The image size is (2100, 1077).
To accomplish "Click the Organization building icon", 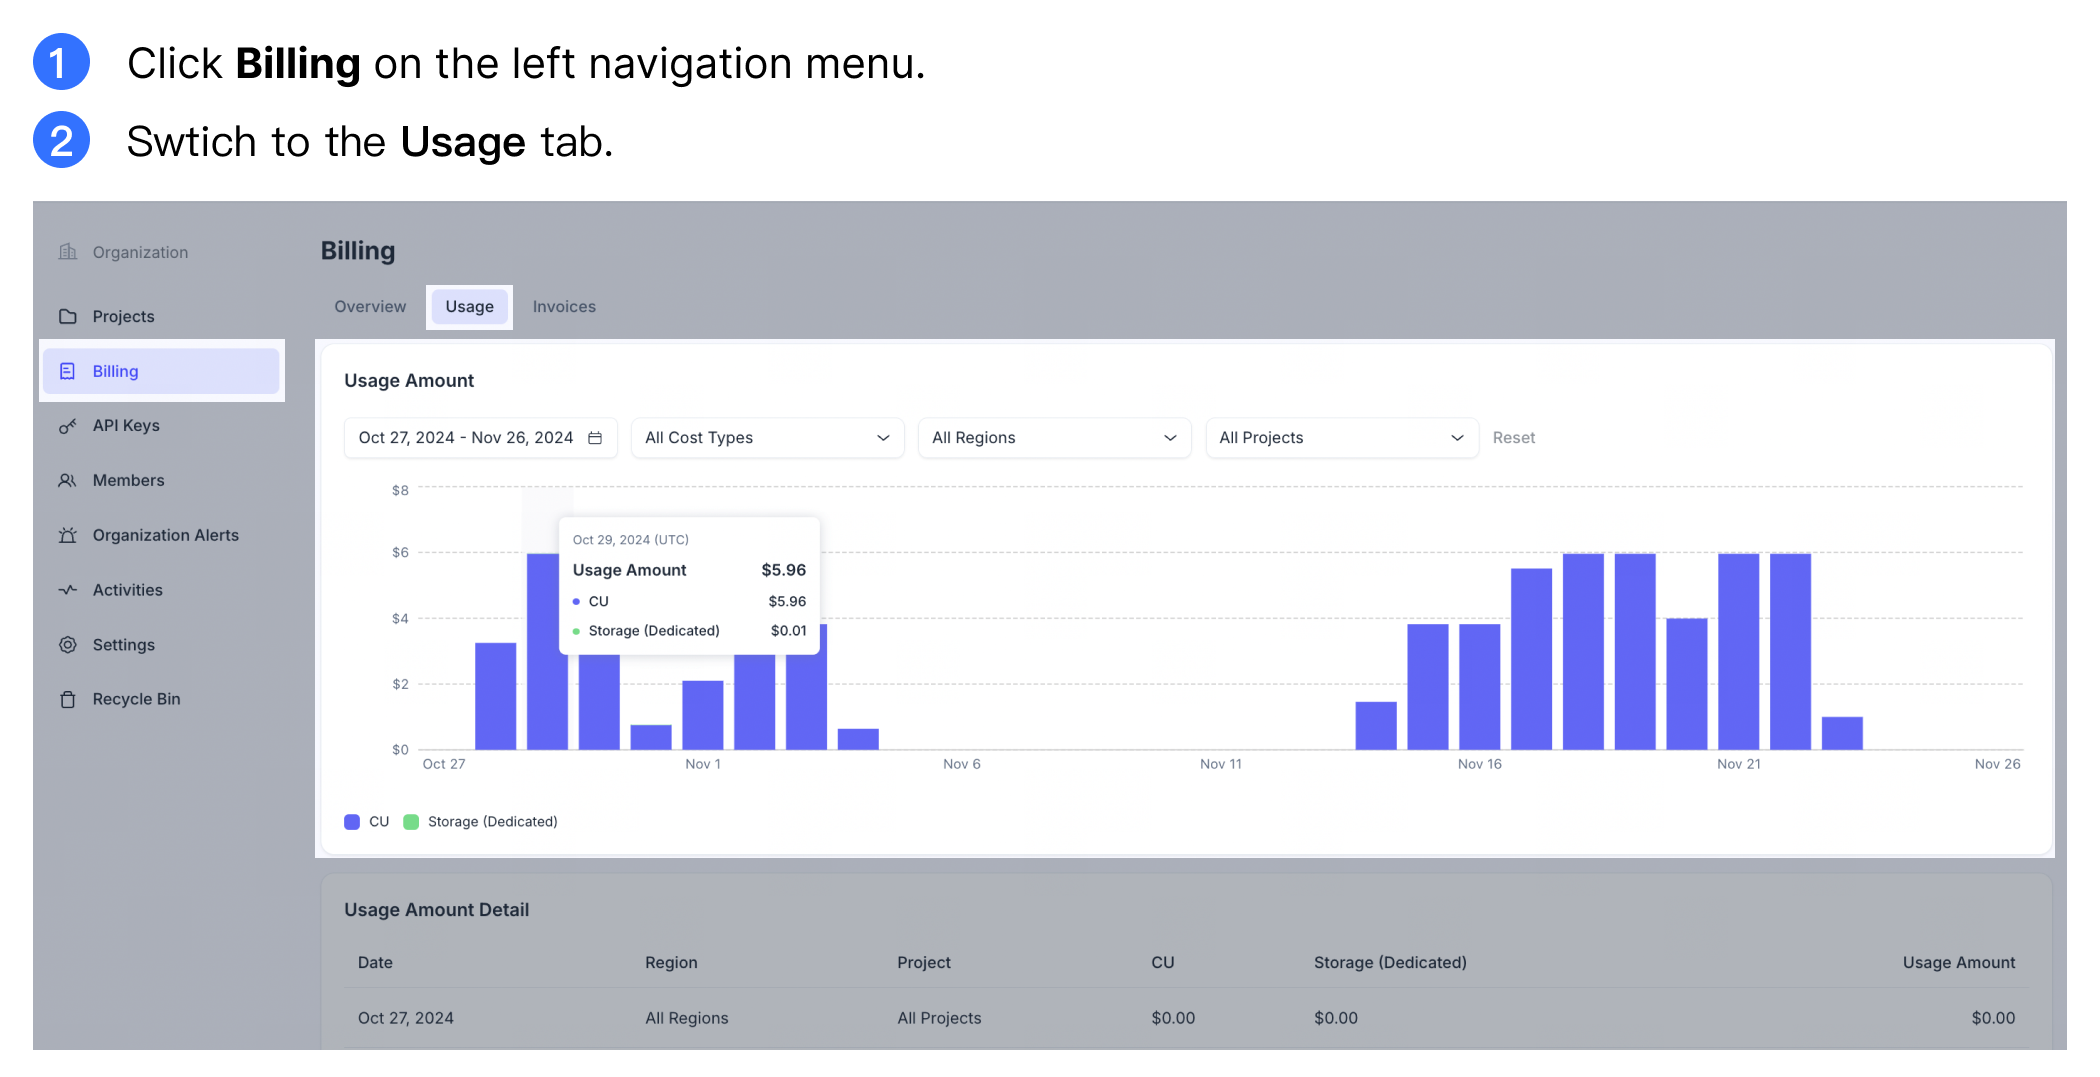I will point(68,252).
